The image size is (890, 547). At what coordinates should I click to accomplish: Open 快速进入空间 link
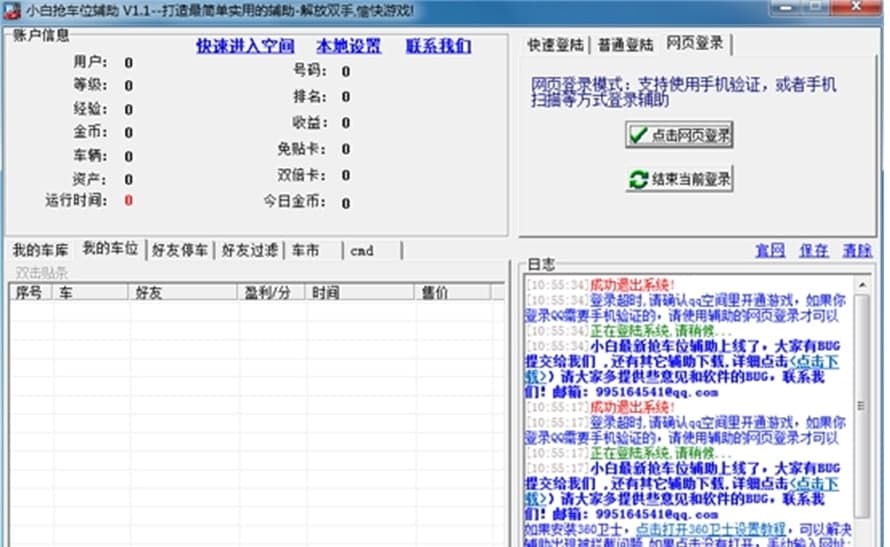tap(245, 46)
